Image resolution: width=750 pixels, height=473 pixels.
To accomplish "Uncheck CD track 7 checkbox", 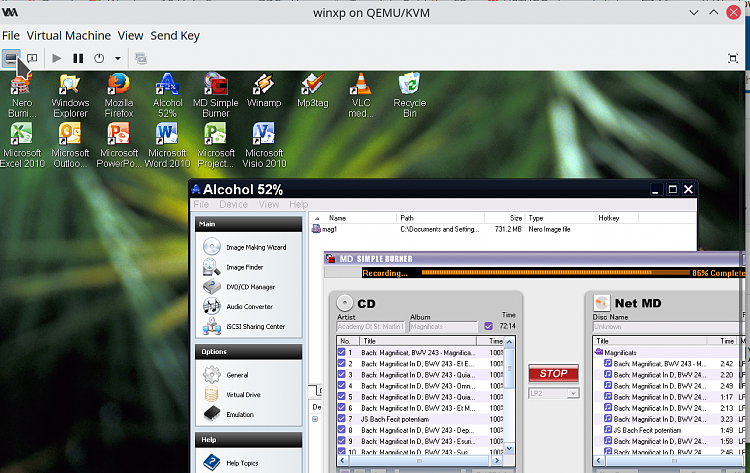I will (342, 418).
